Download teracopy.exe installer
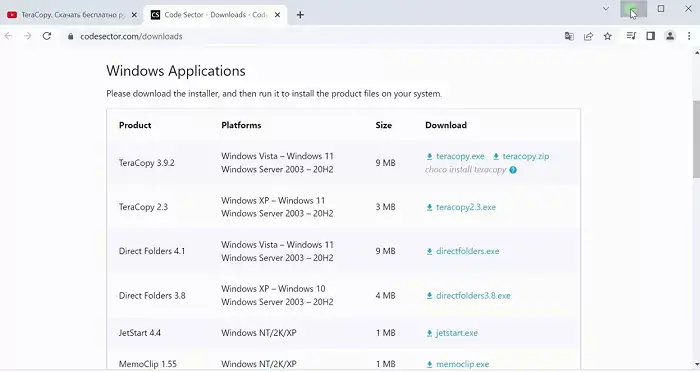700x372 pixels. tap(455, 156)
